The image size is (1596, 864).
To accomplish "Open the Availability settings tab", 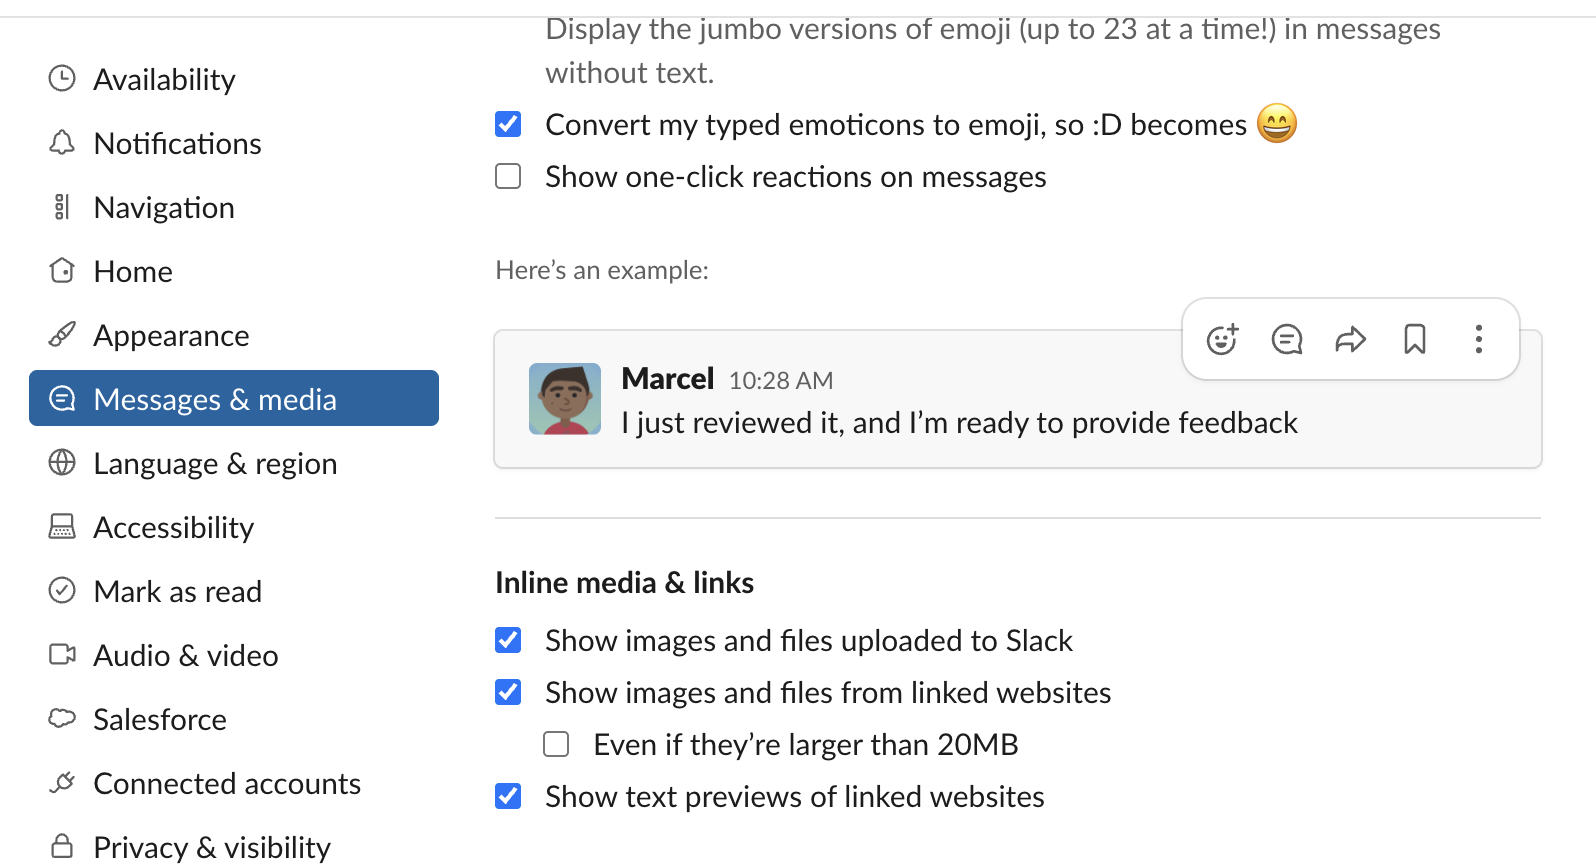I will tap(234, 79).
